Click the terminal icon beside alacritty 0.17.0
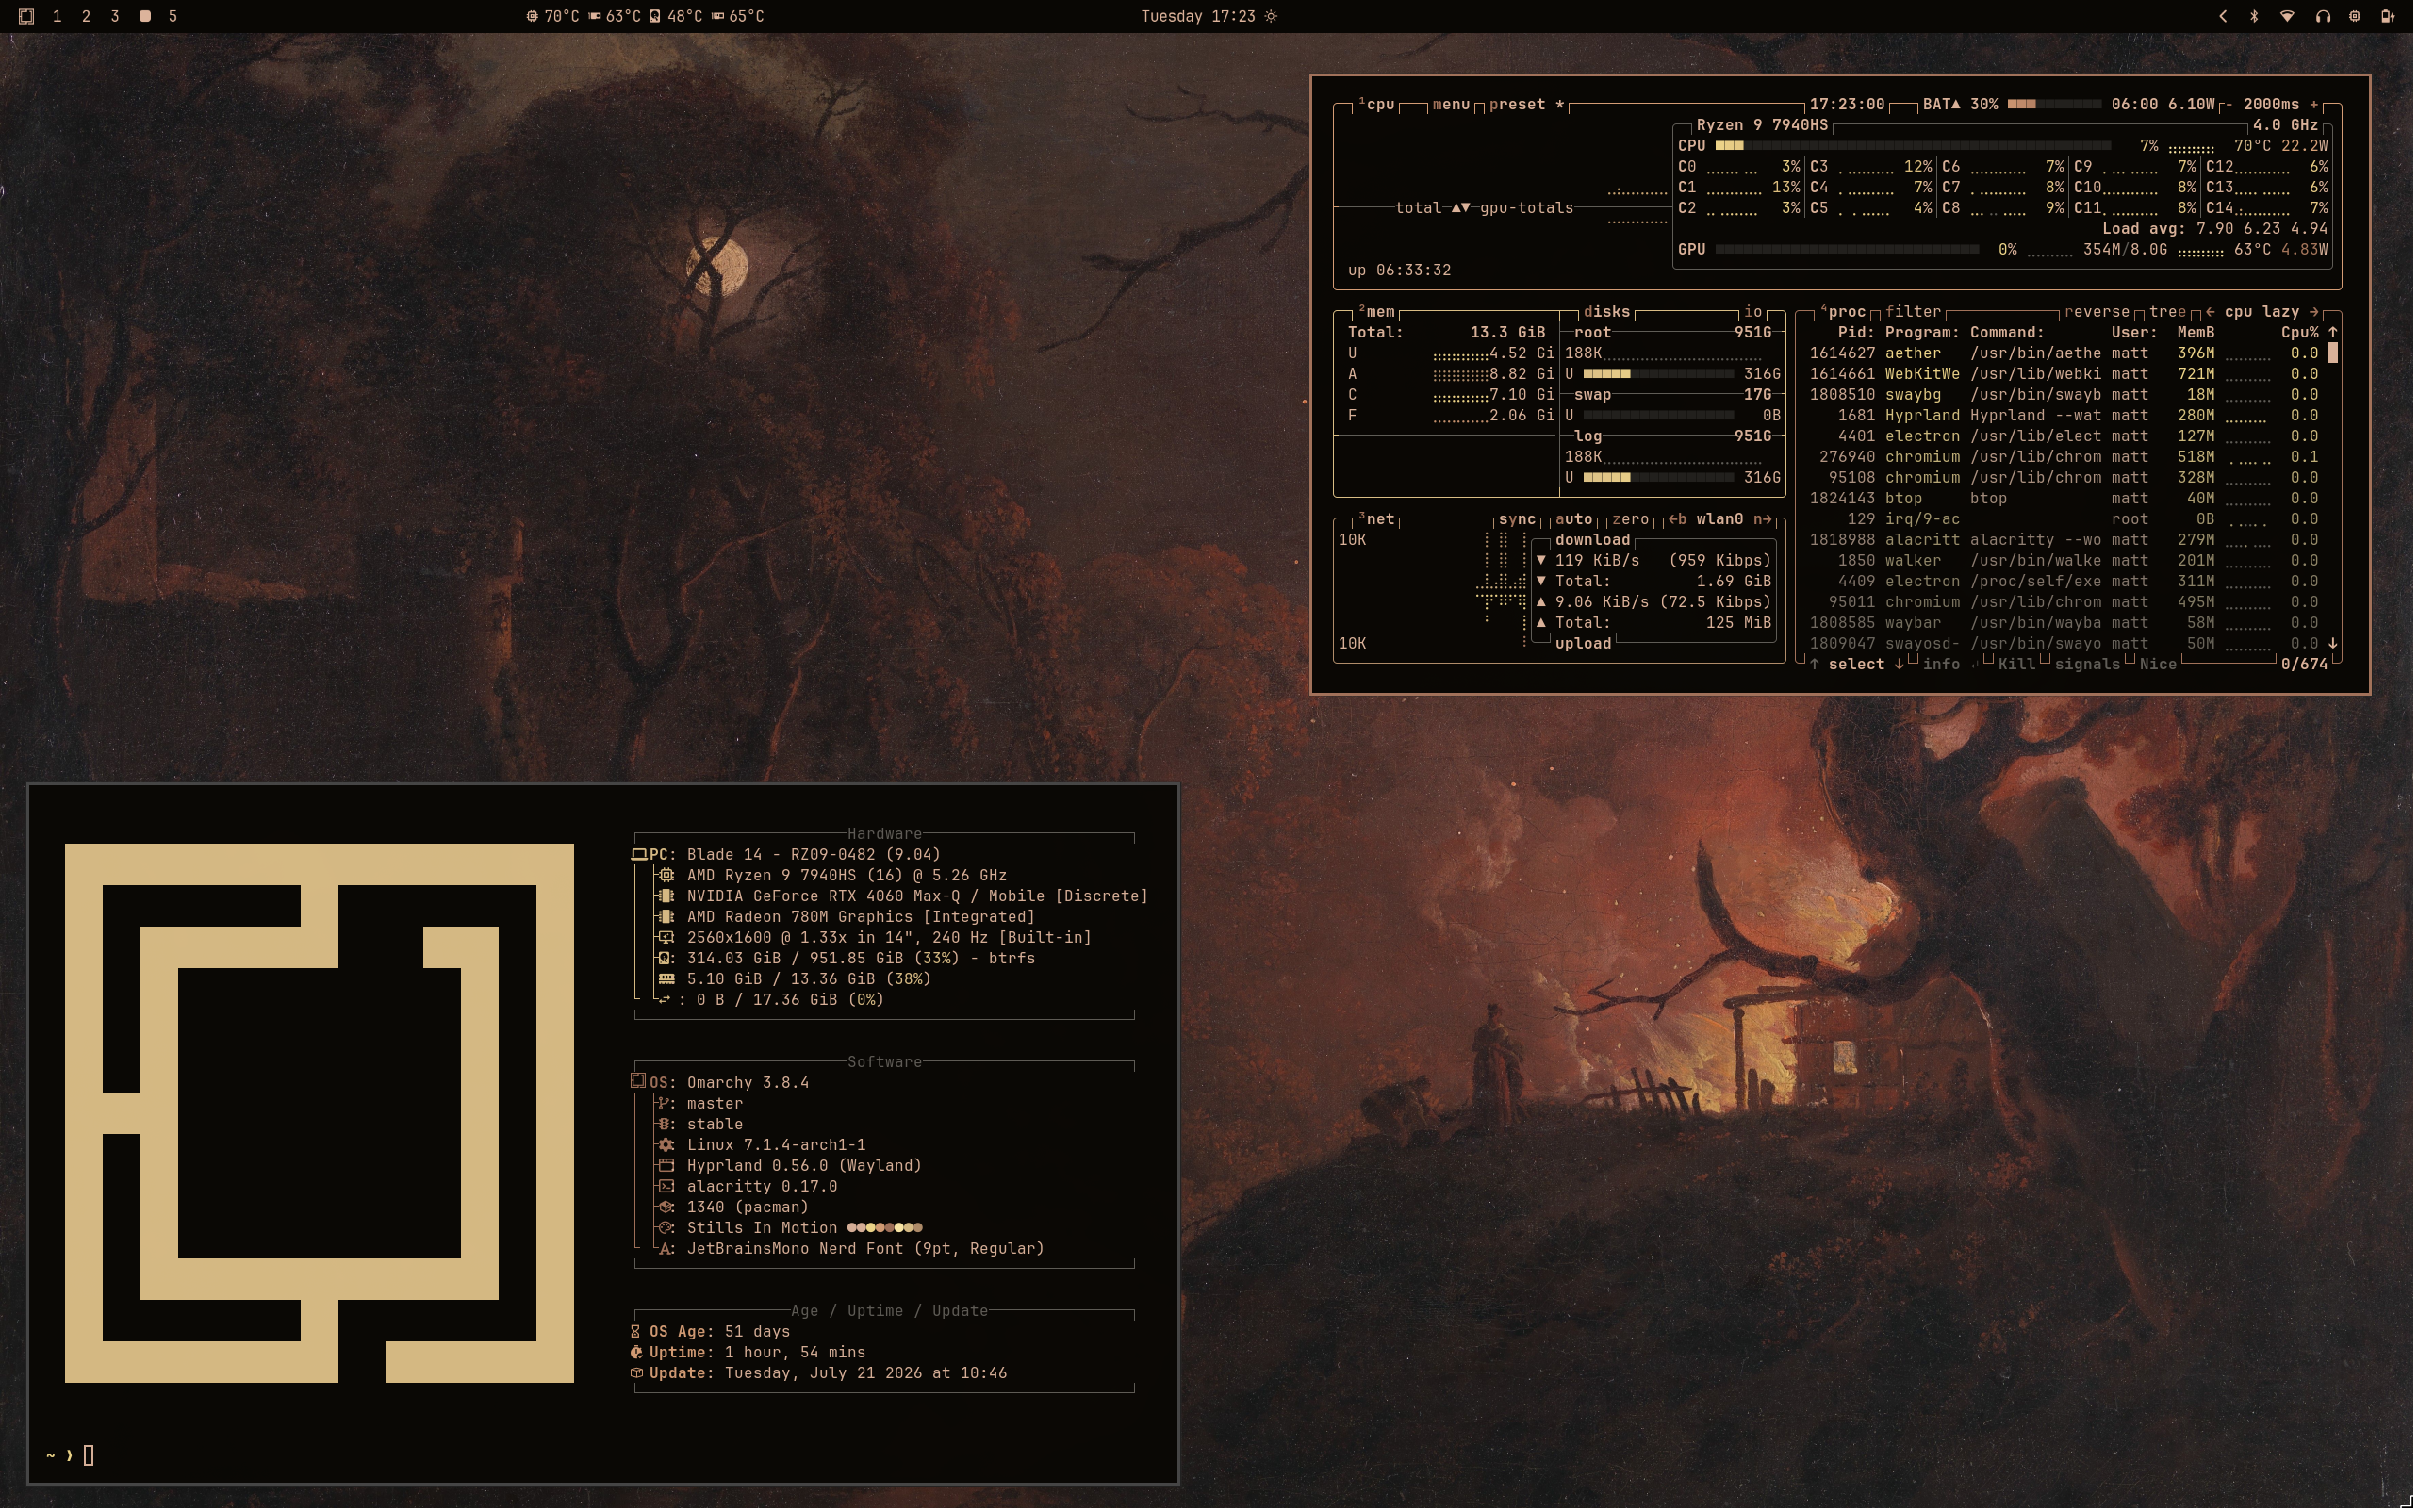The height and width of the screenshot is (1512, 2418). point(666,1187)
